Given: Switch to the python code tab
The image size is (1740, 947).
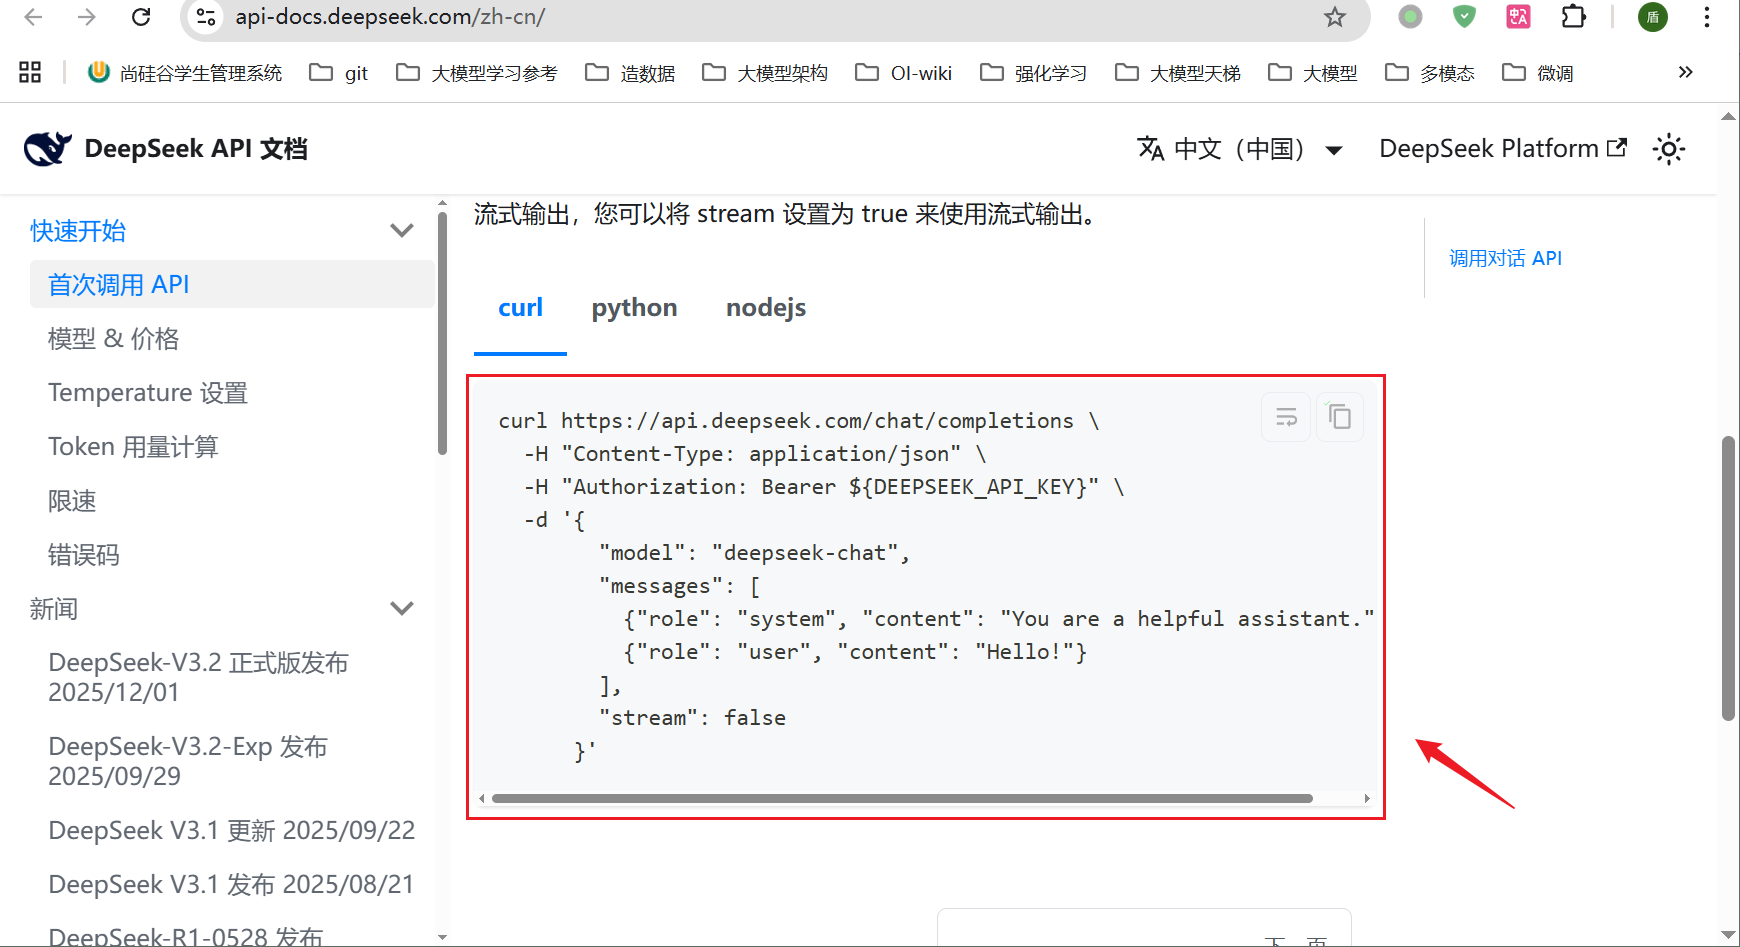Looking at the screenshot, I should click(634, 308).
